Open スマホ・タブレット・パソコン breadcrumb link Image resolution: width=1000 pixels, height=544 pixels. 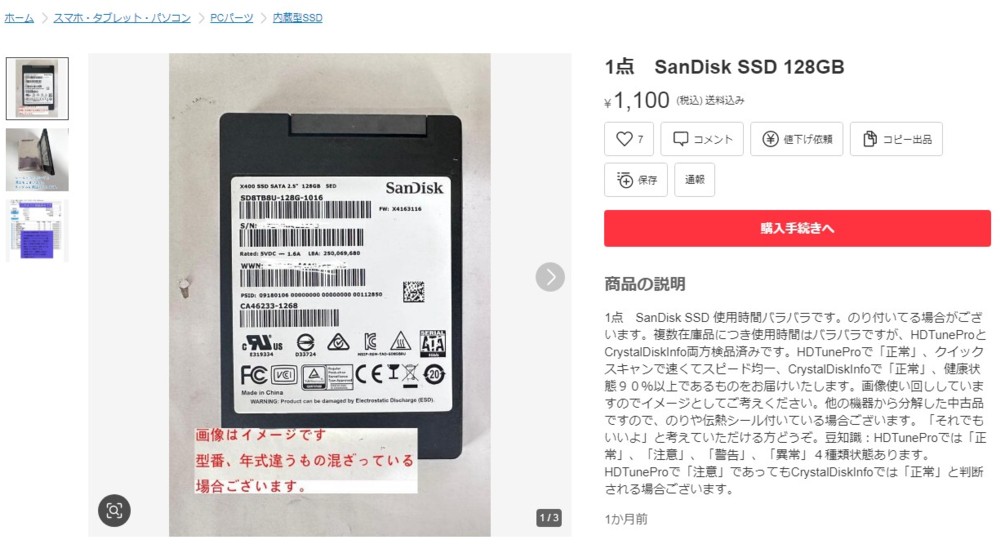pyautogui.click(x=122, y=18)
